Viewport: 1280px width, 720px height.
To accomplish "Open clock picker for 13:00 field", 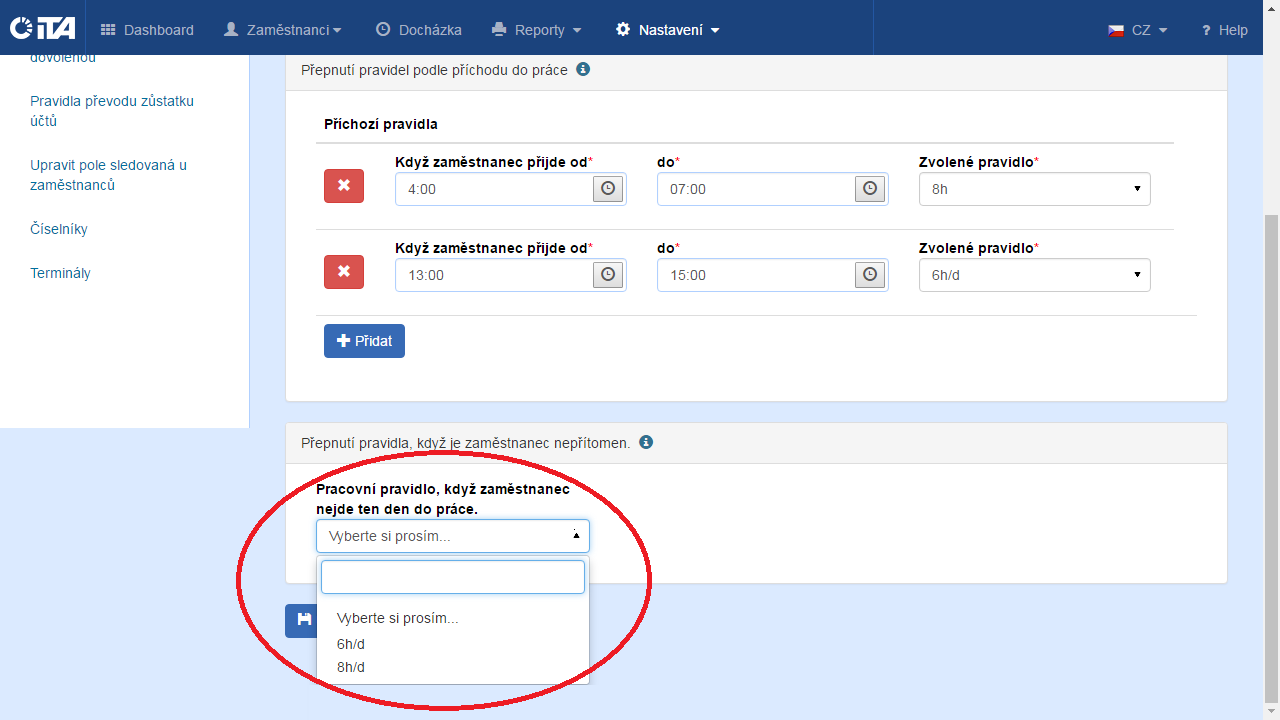I will tap(608, 275).
